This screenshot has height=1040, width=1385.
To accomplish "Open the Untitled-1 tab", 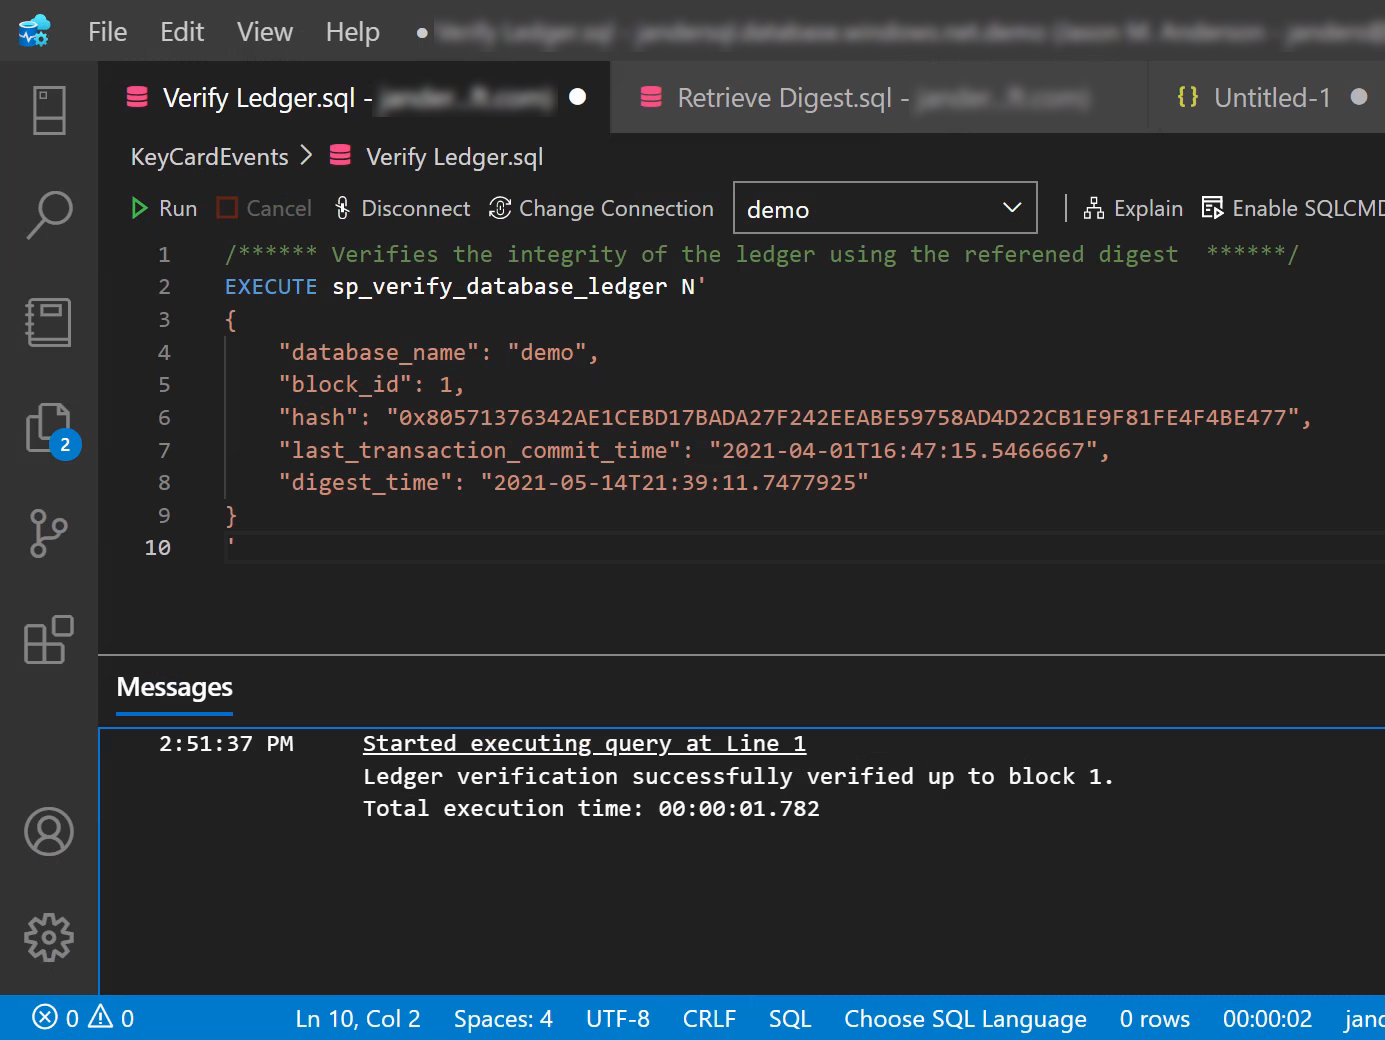I will (x=1270, y=97).
